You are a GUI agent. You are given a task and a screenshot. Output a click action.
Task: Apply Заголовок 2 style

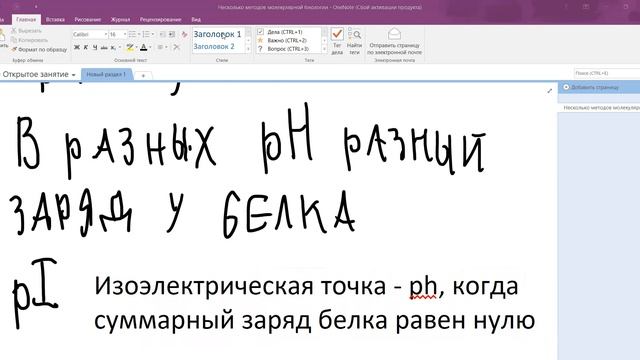[x=214, y=47]
